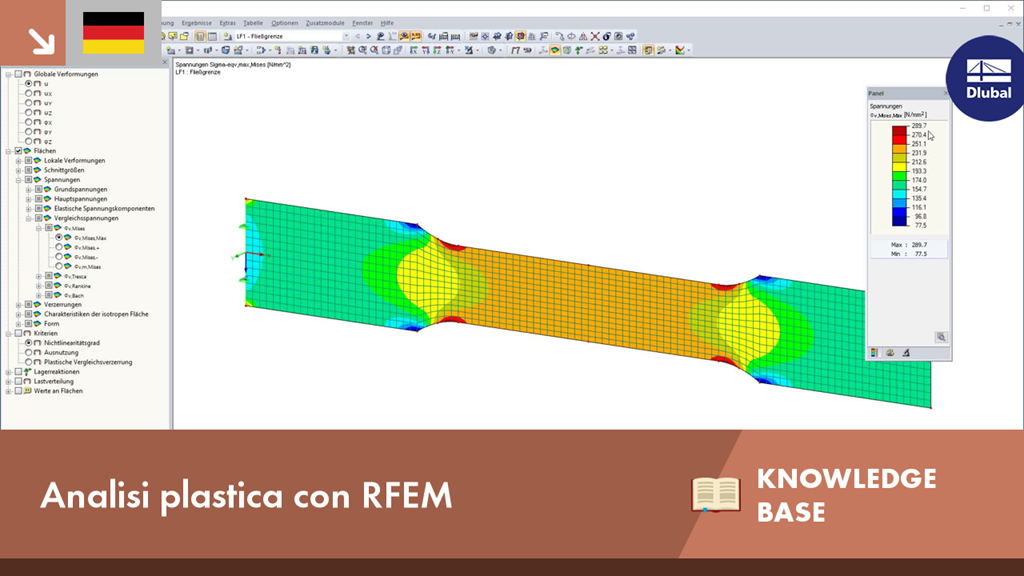Expand σv,Tresca tree node
Viewport: 1024px width, 576px height.
pyautogui.click(x=39, y=276)
